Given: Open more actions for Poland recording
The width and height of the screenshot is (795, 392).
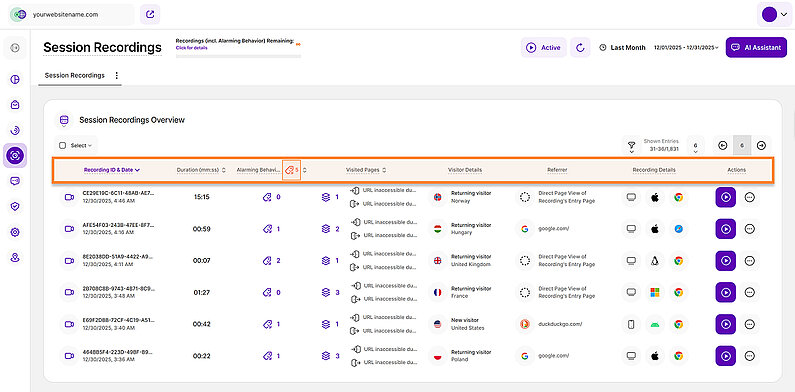Looking at the screenshot, I should click(x=750, y=356).
